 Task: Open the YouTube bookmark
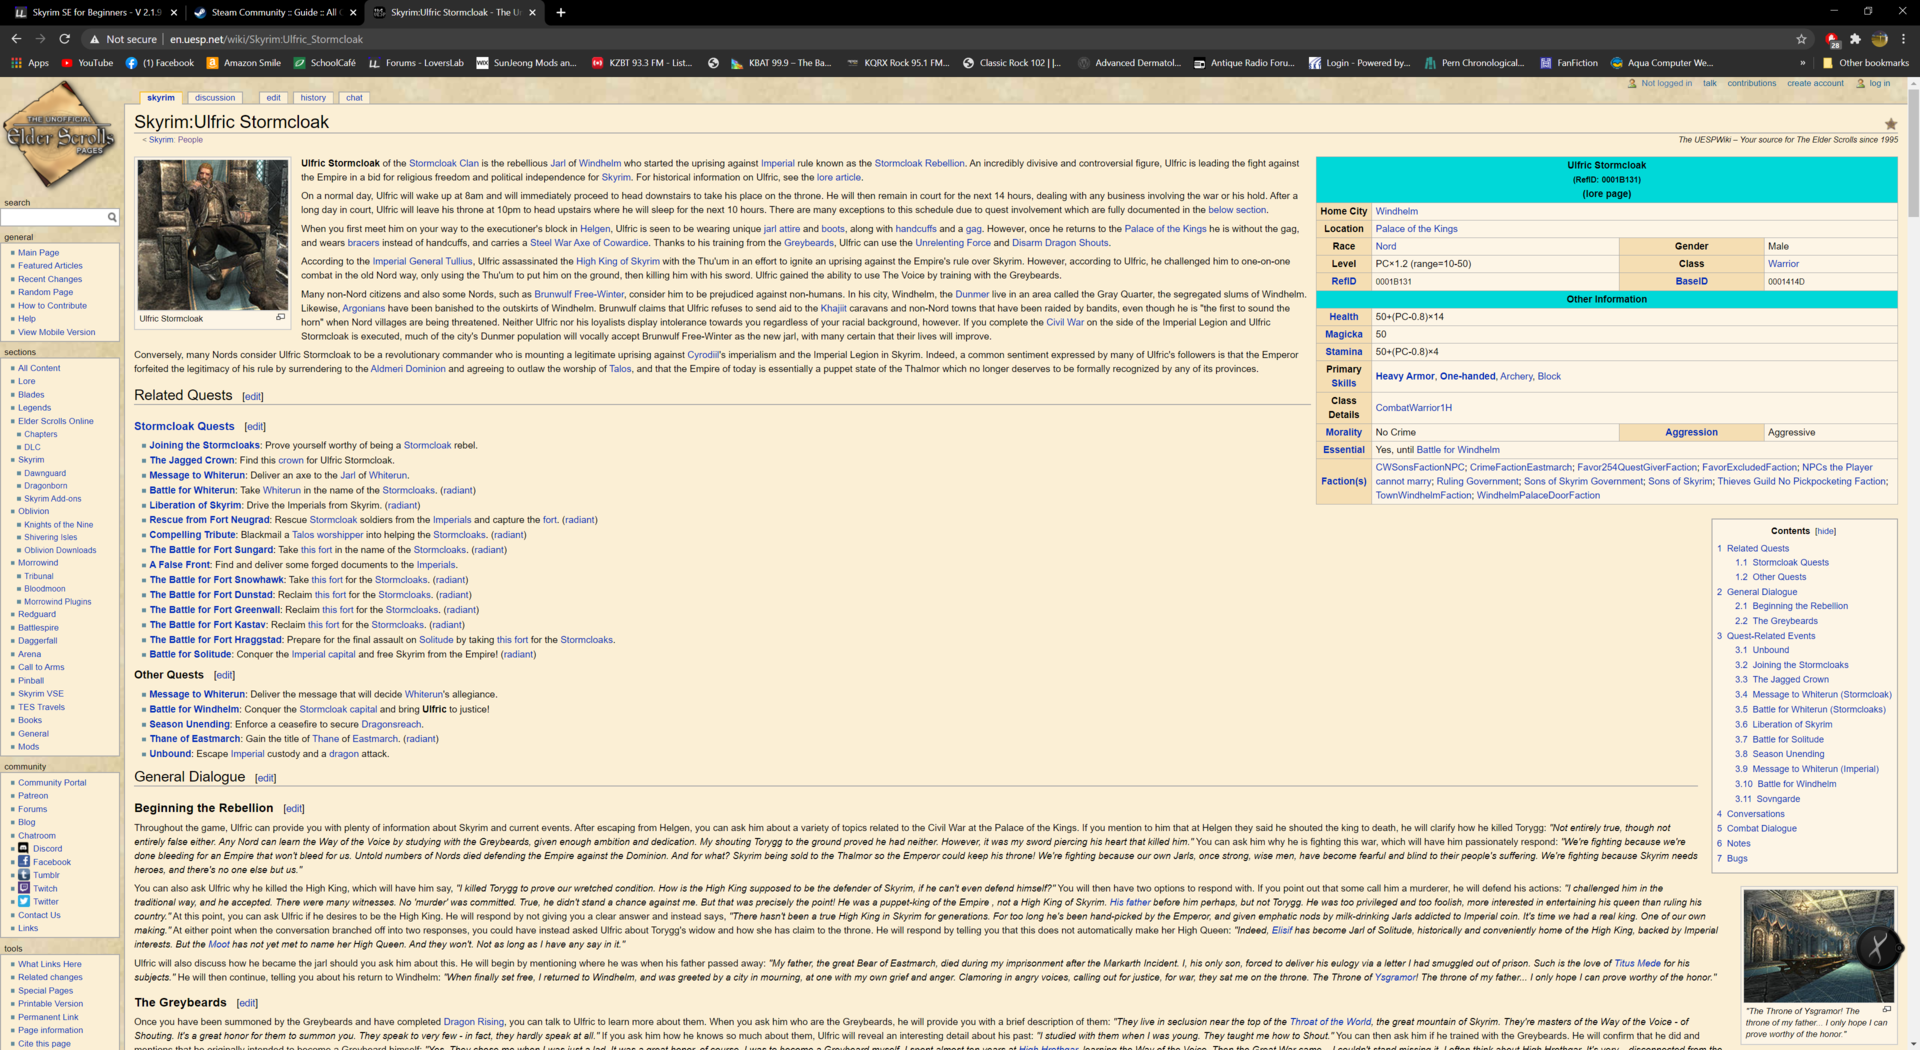87,63
